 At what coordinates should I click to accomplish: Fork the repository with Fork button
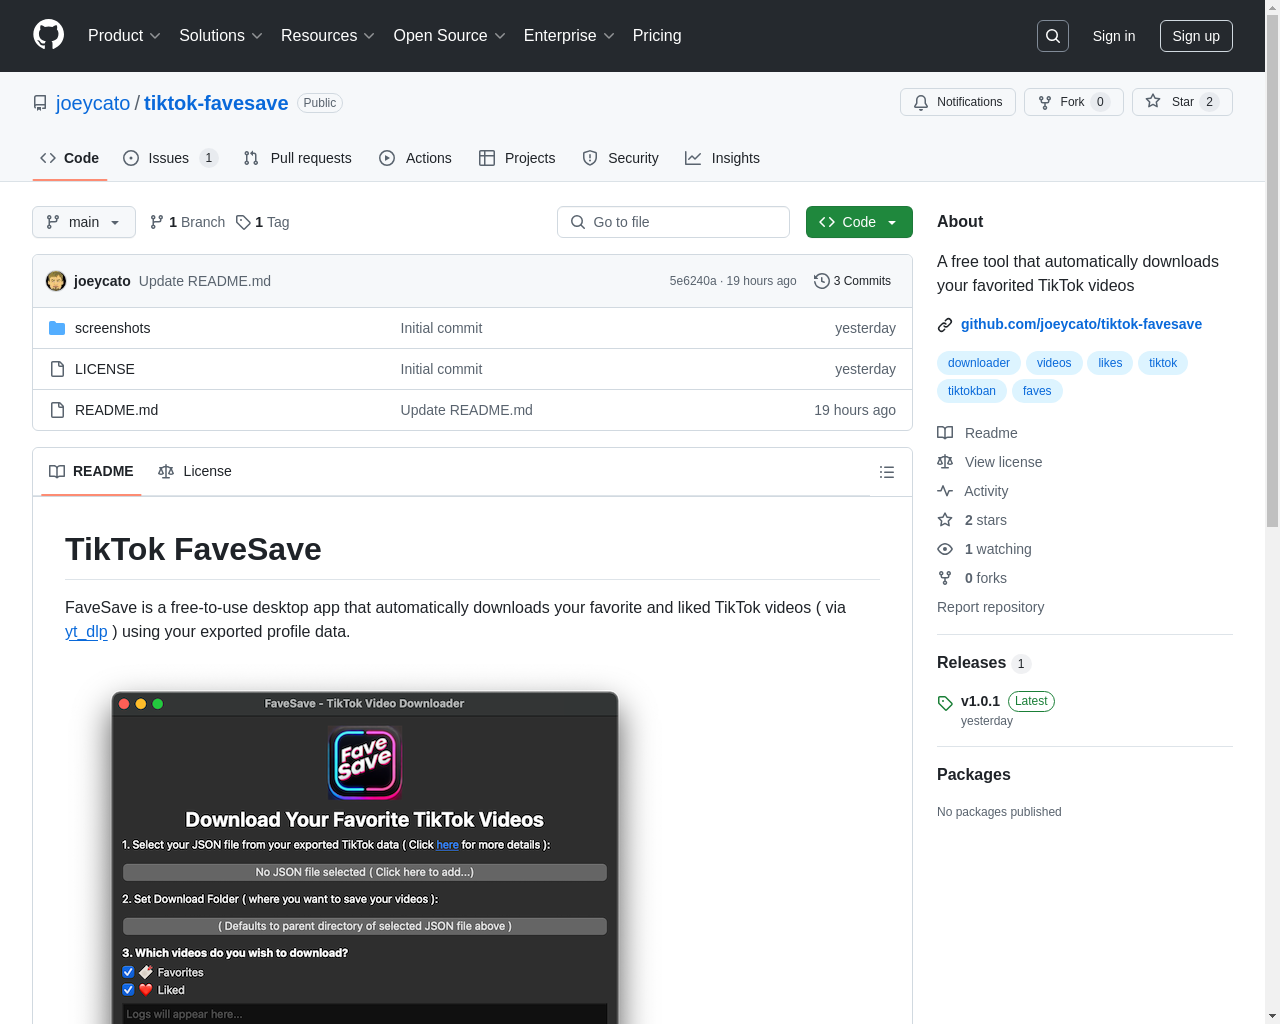point(1074,102)
